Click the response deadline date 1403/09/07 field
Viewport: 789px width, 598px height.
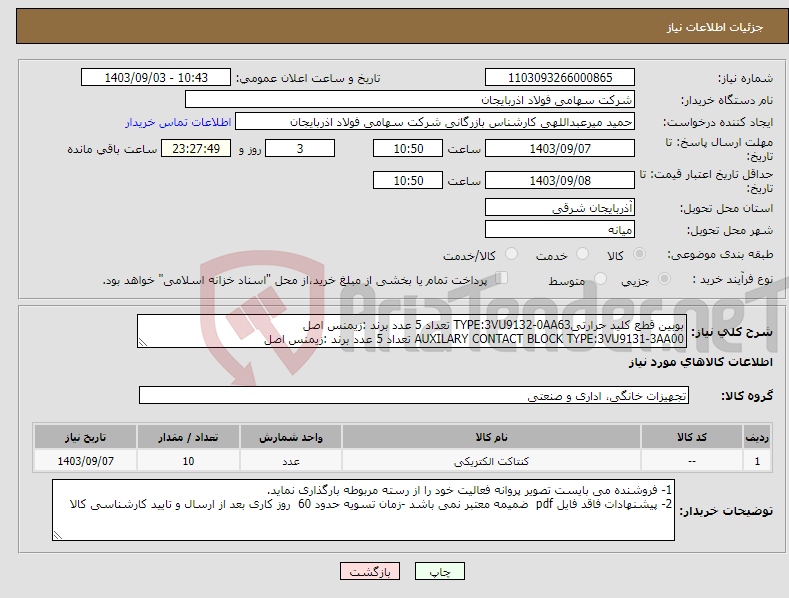click(x=560, y=148)
